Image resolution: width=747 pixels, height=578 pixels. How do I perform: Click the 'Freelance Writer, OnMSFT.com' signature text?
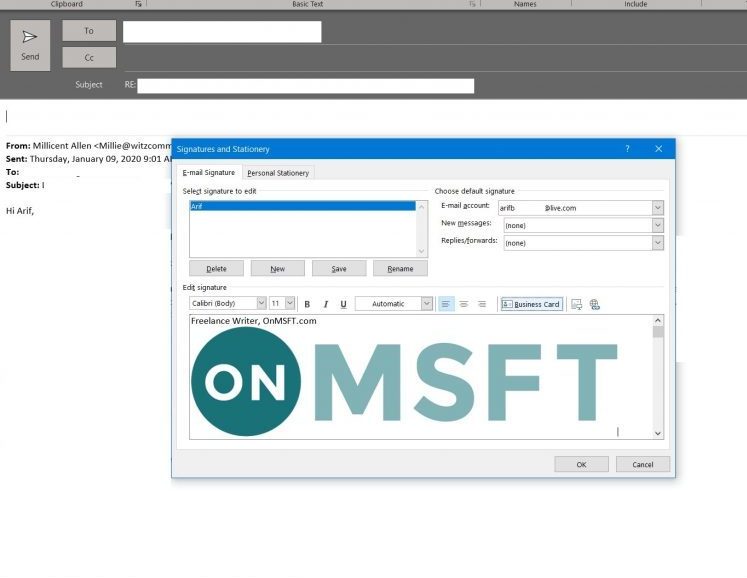tap(253, 321)
